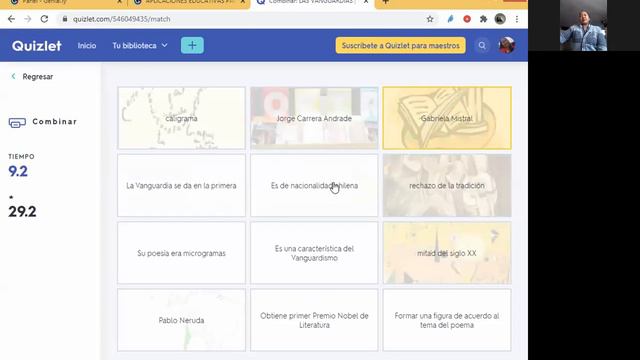640x360 pixels.
Task: Create a new set with plus button
Action: click(x=192, y=45)
